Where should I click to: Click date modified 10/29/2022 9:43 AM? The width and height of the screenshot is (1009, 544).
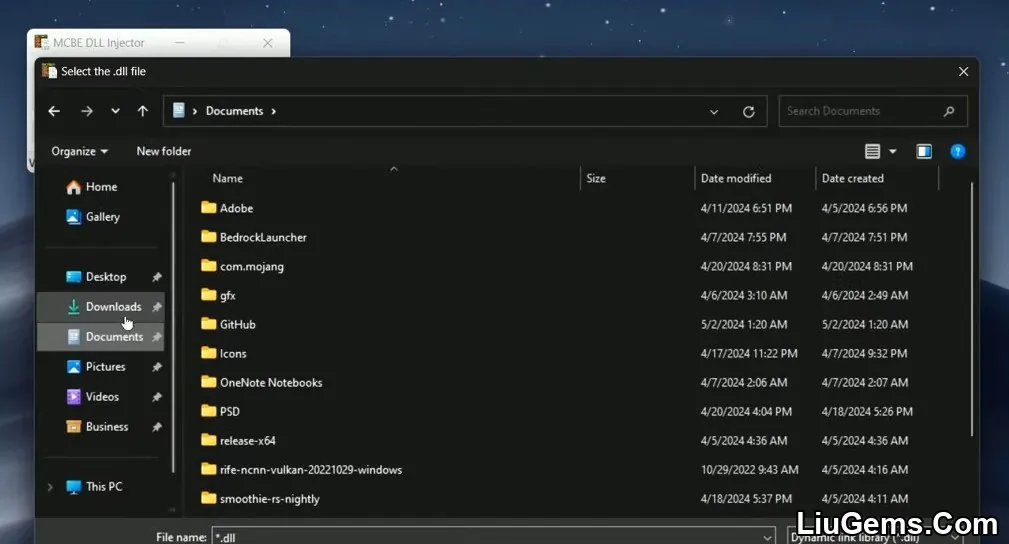coord(749,470)
